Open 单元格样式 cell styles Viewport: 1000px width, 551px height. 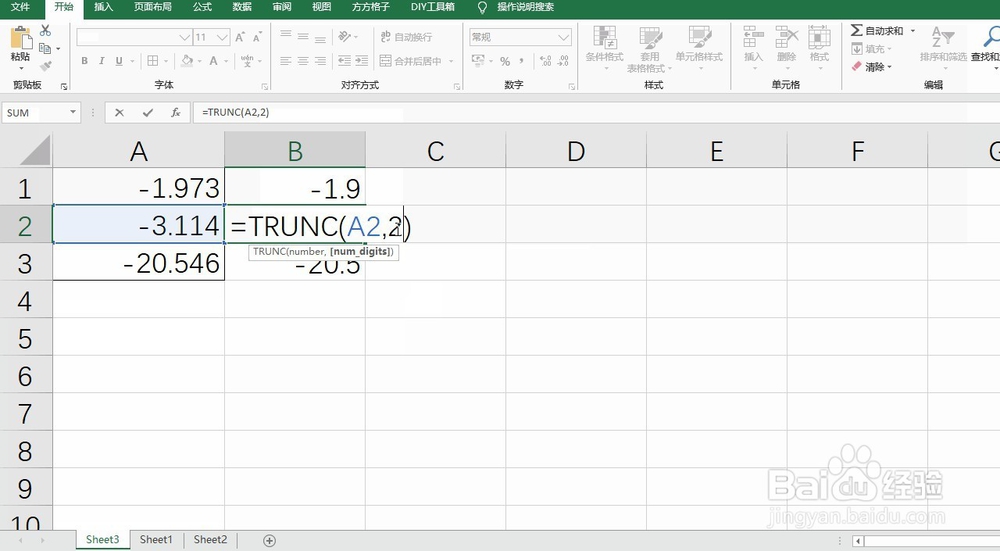pyautogui.click(x=700, y=46)
